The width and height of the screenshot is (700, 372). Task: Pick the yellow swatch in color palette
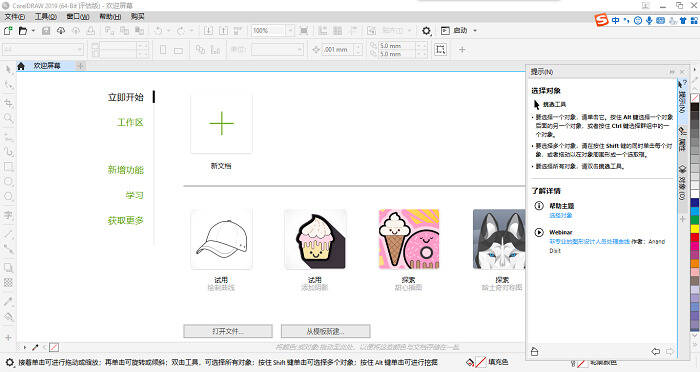point(695,229)
